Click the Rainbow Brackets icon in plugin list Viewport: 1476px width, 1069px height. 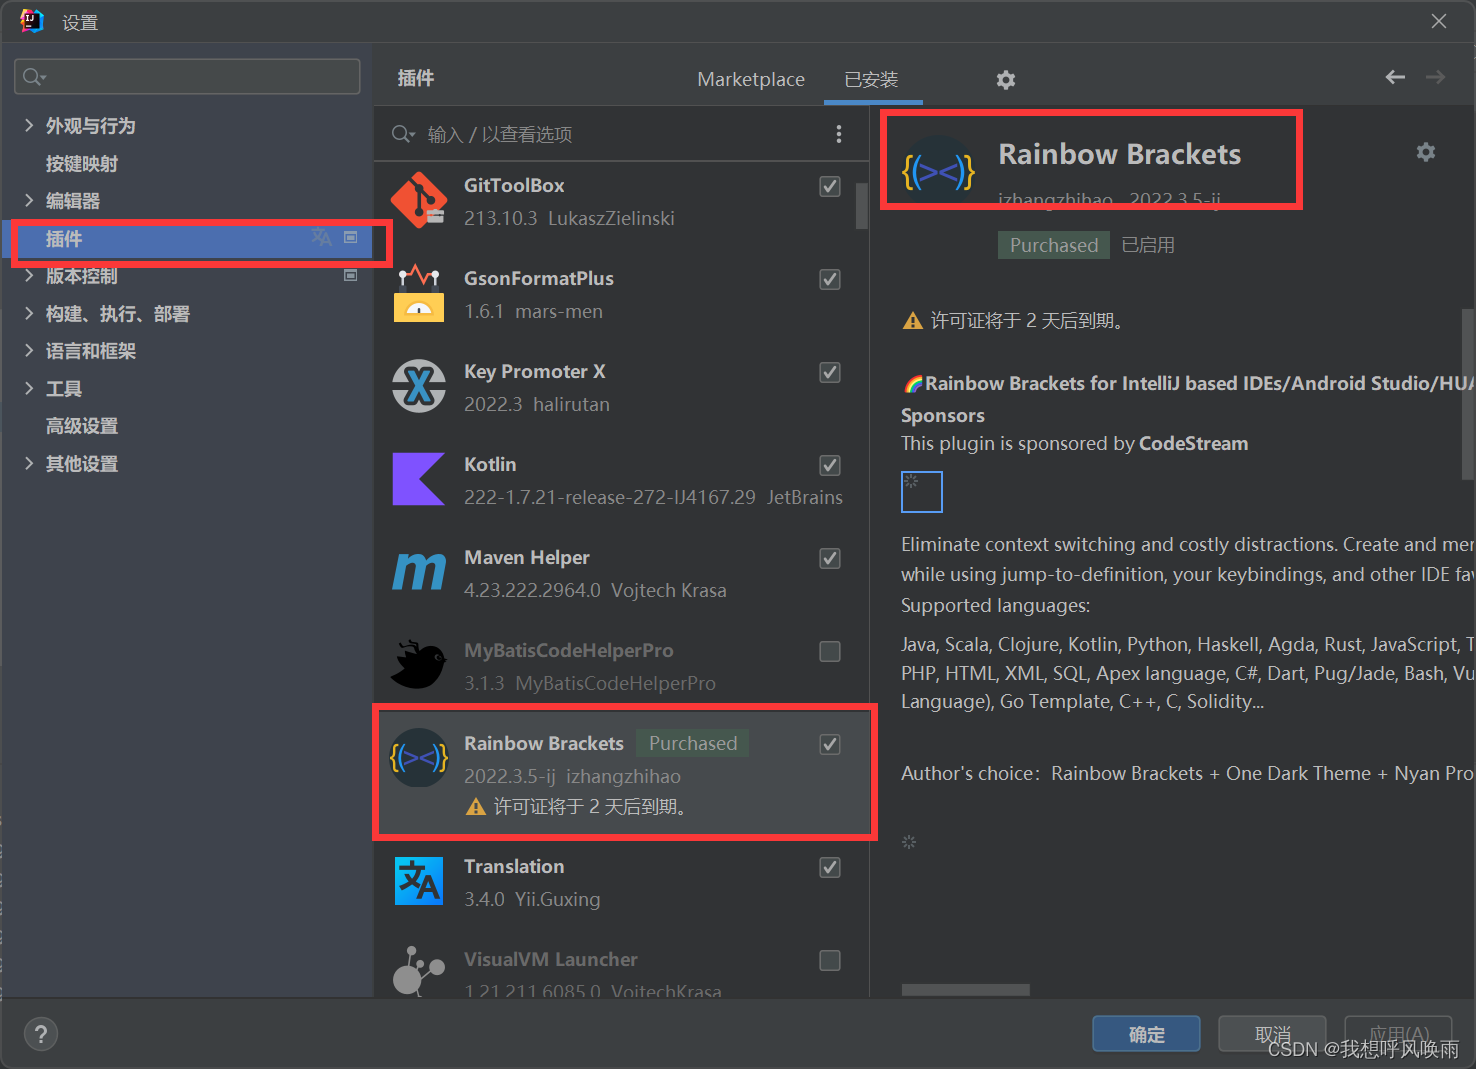click(x=418, y=758)
